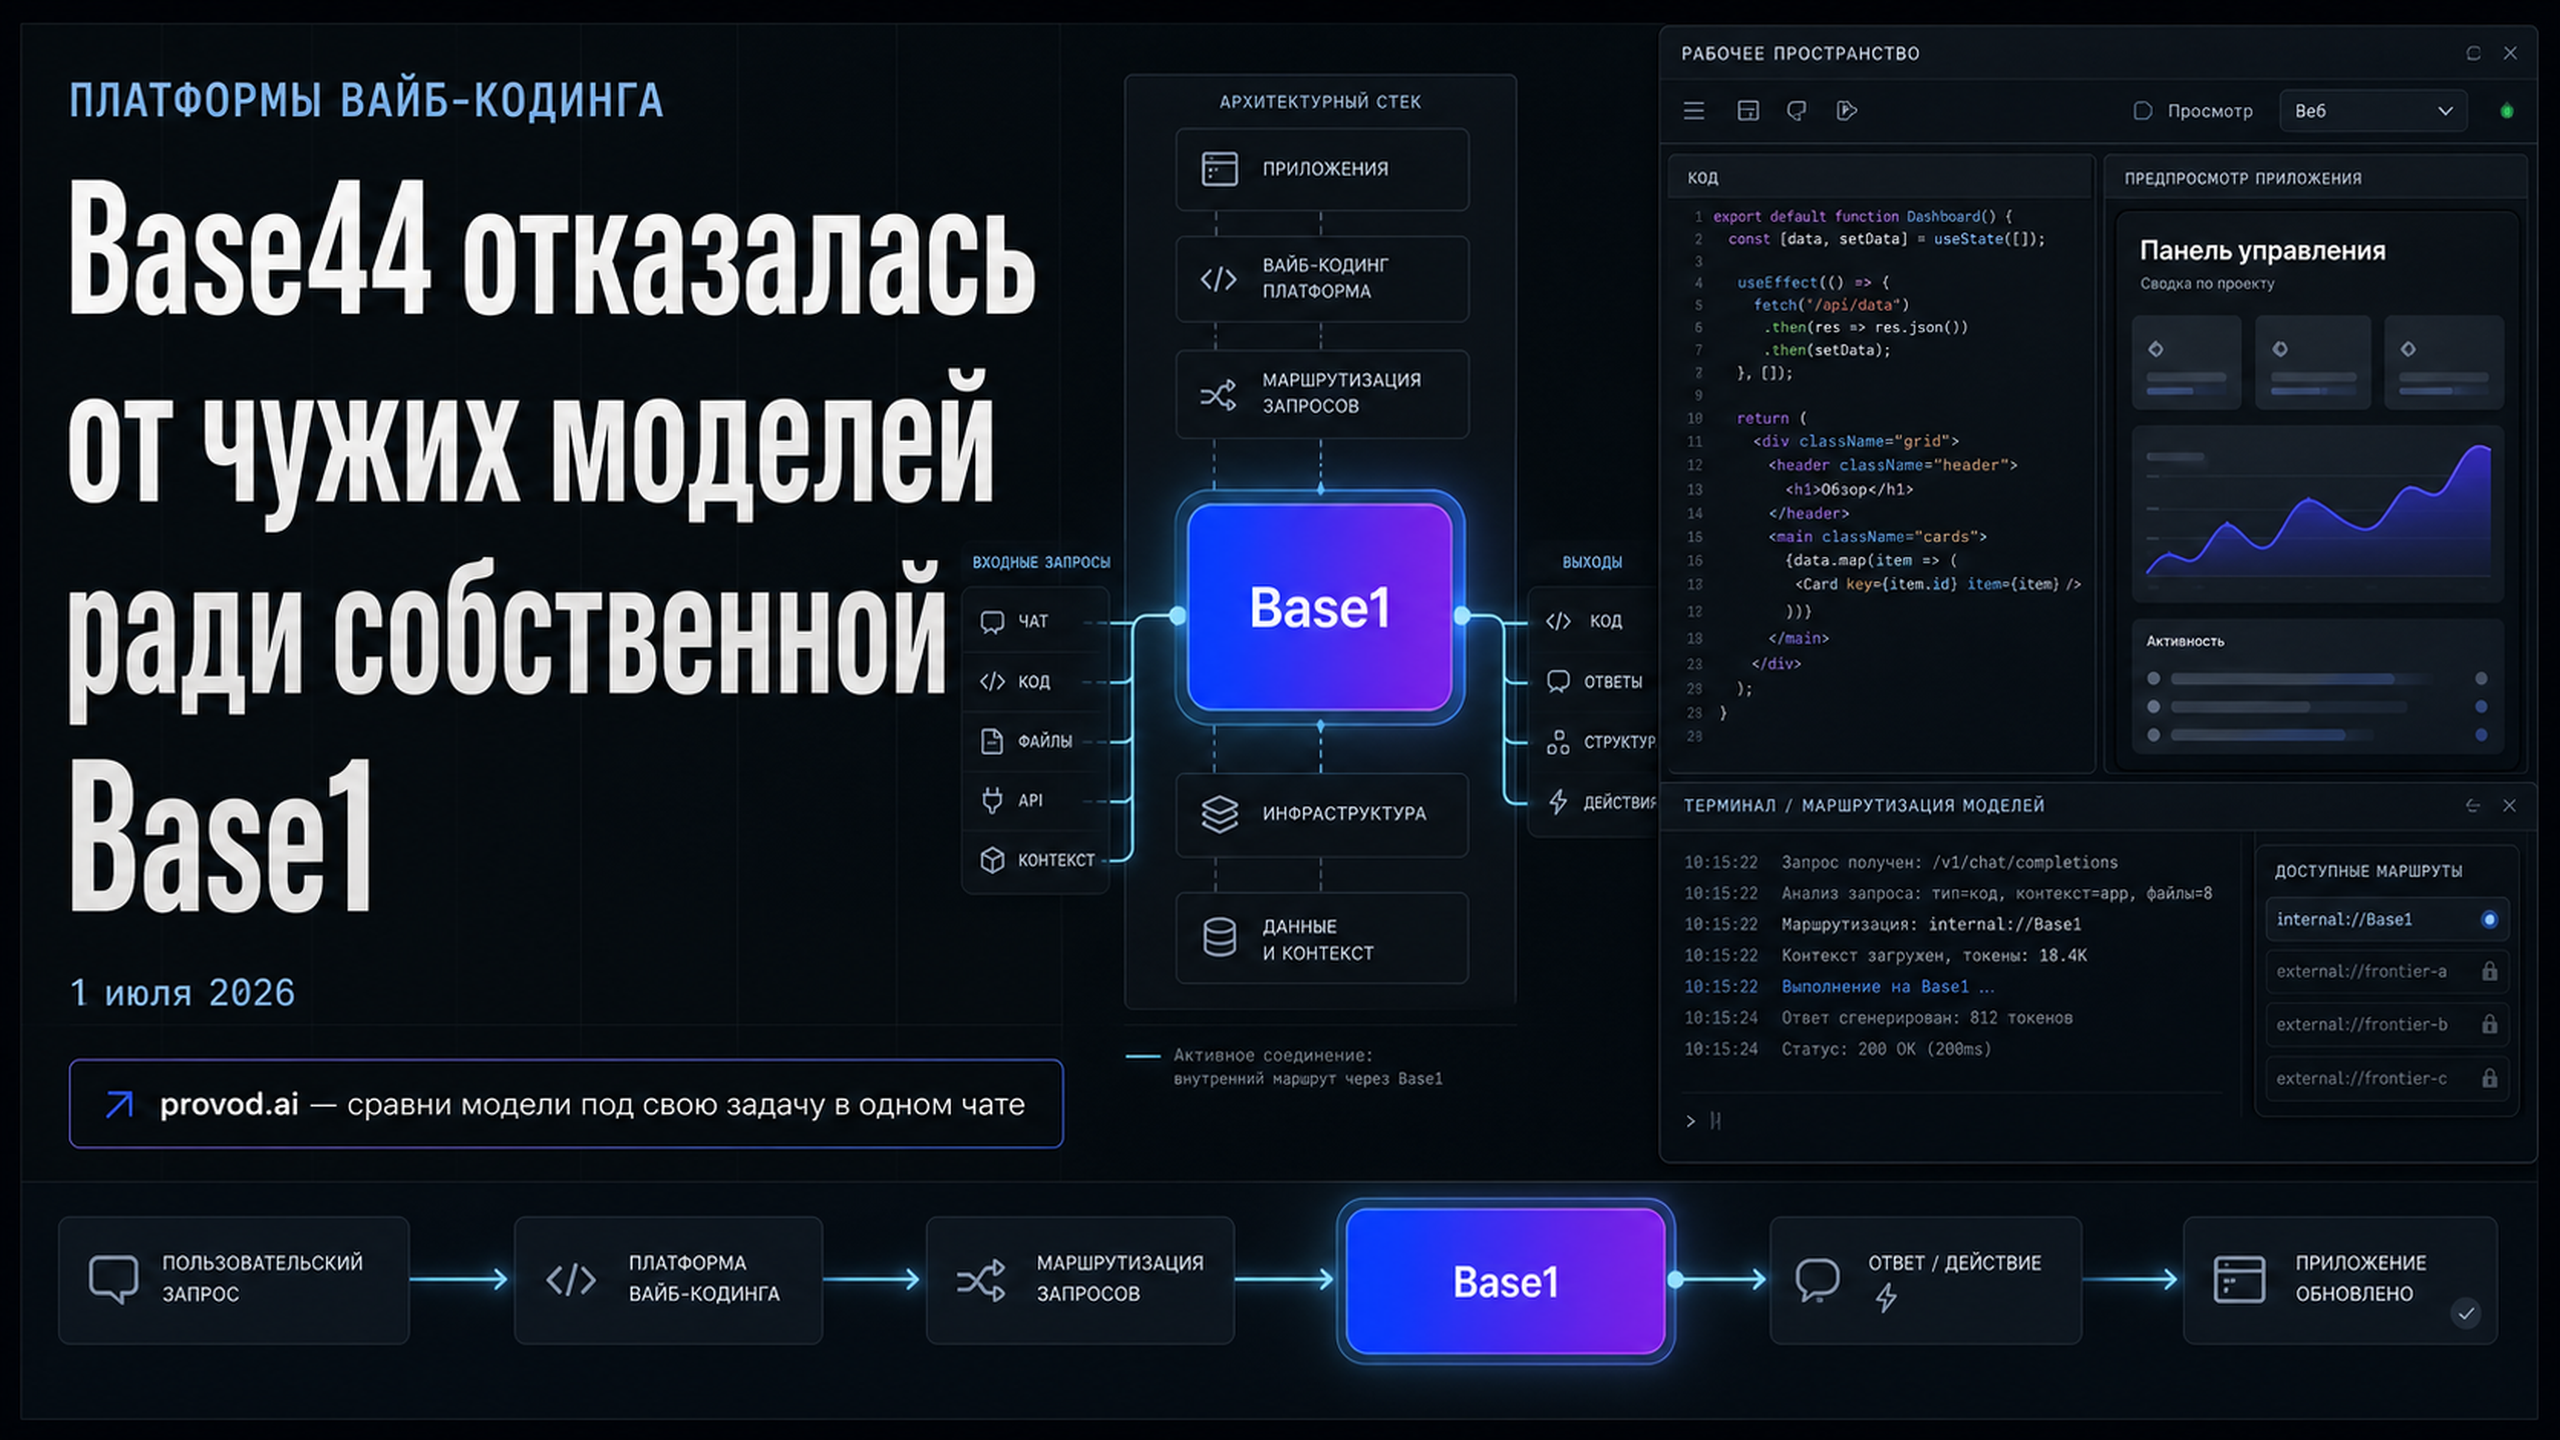The height and width of the screenshot is (1440, 2560).
Task: Select the Предпросмотр приложения panel tab
Action: (2243, 178)
